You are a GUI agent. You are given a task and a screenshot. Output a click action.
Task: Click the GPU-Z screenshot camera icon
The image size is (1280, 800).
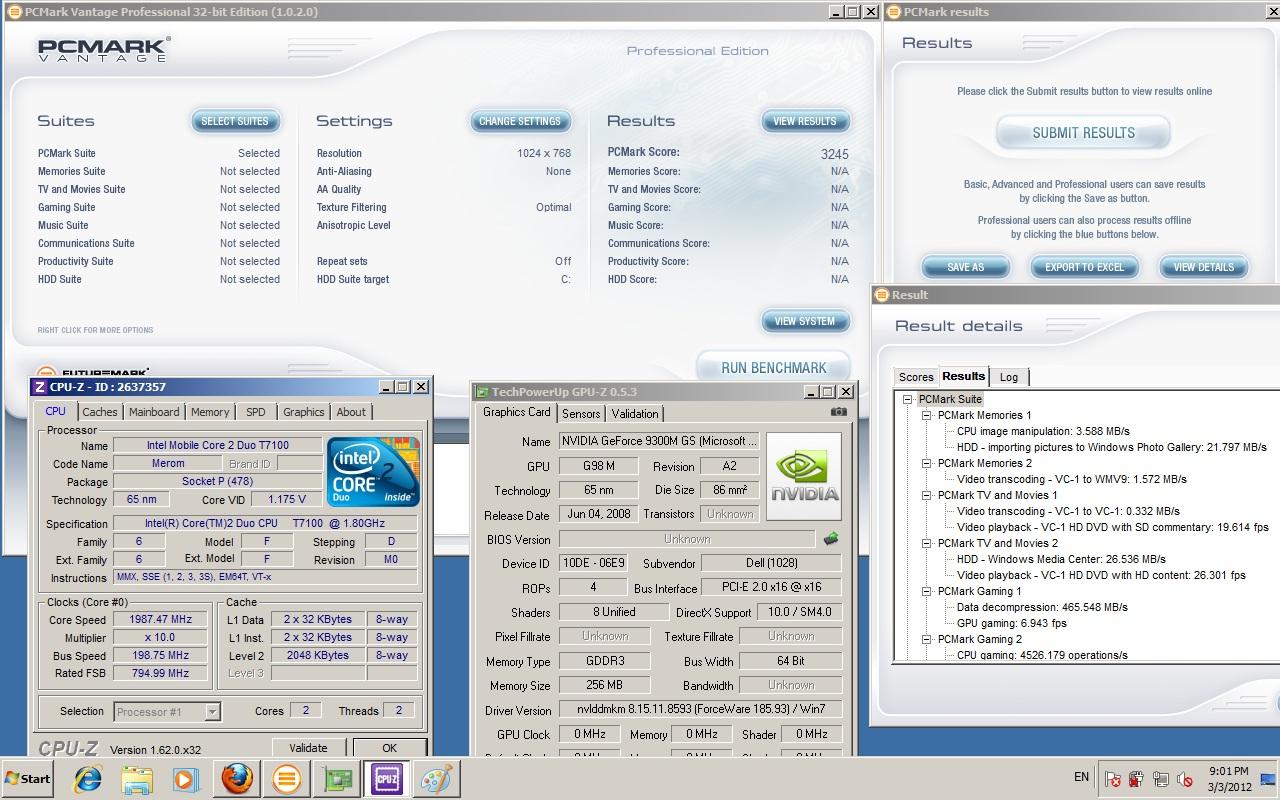click(838, 411)
